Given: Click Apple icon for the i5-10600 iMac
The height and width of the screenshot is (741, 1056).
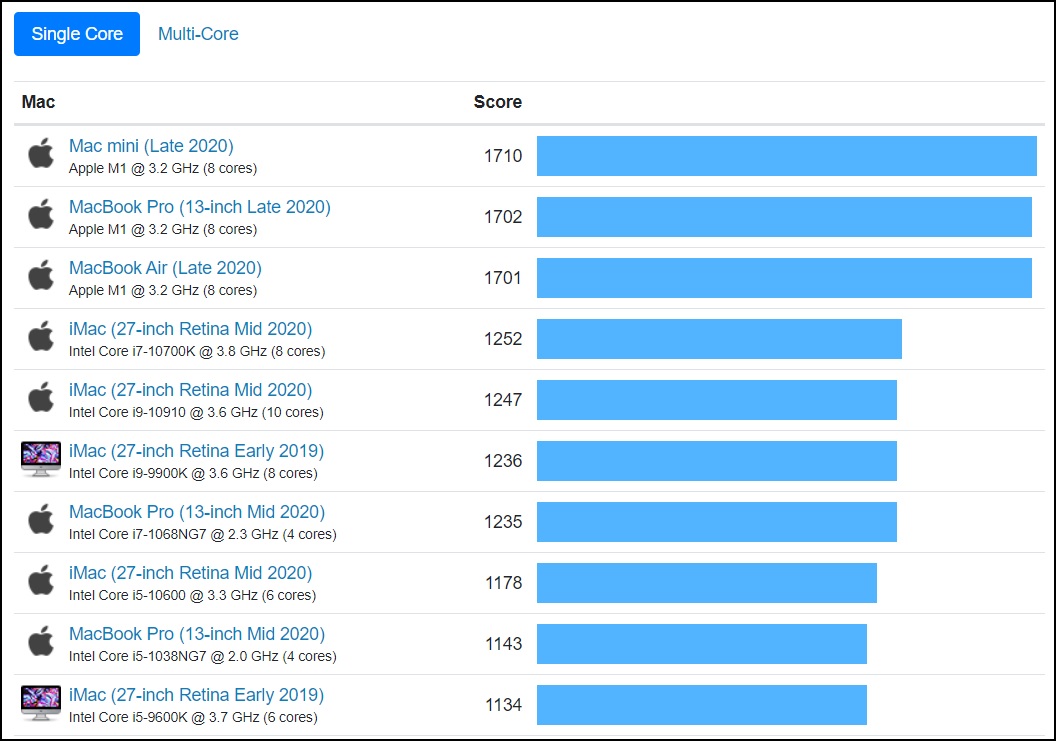Looking at the screenshot, I should (x=41, y=582).
